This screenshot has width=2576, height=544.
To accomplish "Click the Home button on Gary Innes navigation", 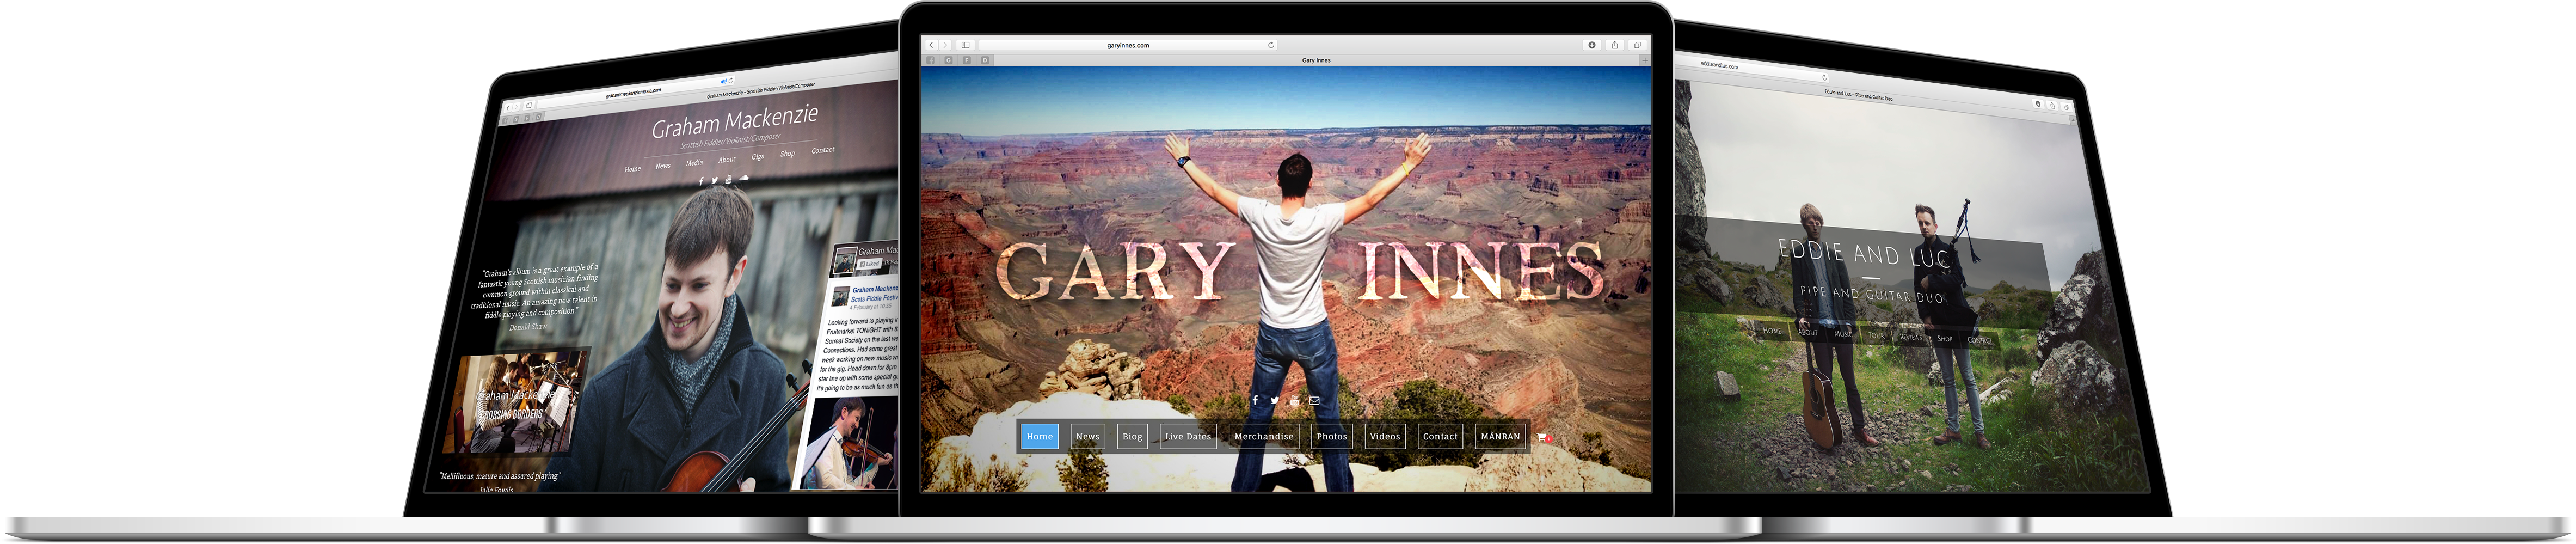I will pos(1040,437).
